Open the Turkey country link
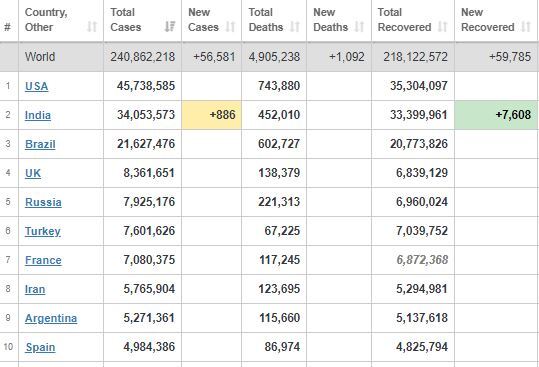This screenshot has width=539, height=367. [x=43, y=231]
